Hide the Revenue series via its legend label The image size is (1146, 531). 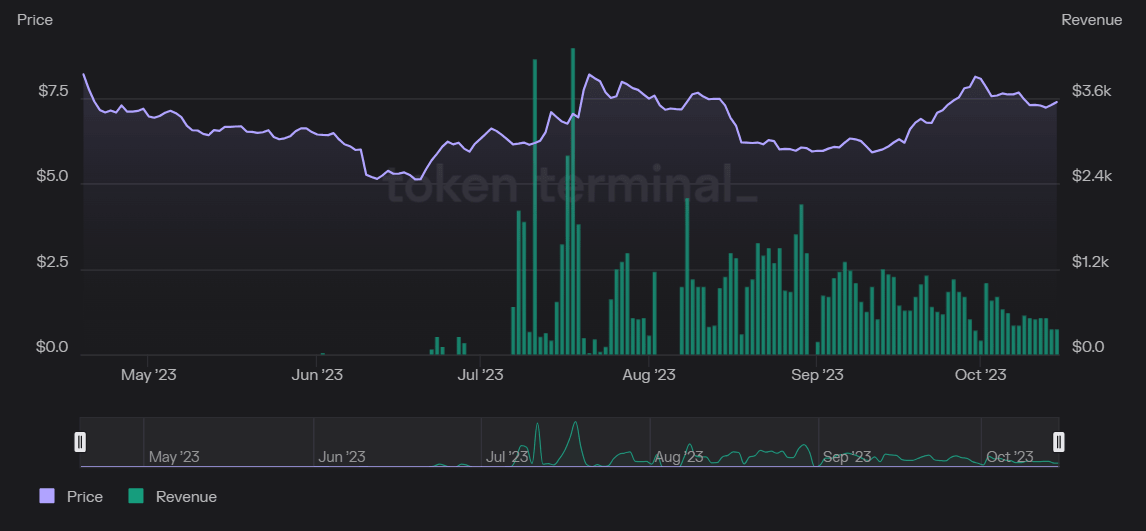pos(186,496)
